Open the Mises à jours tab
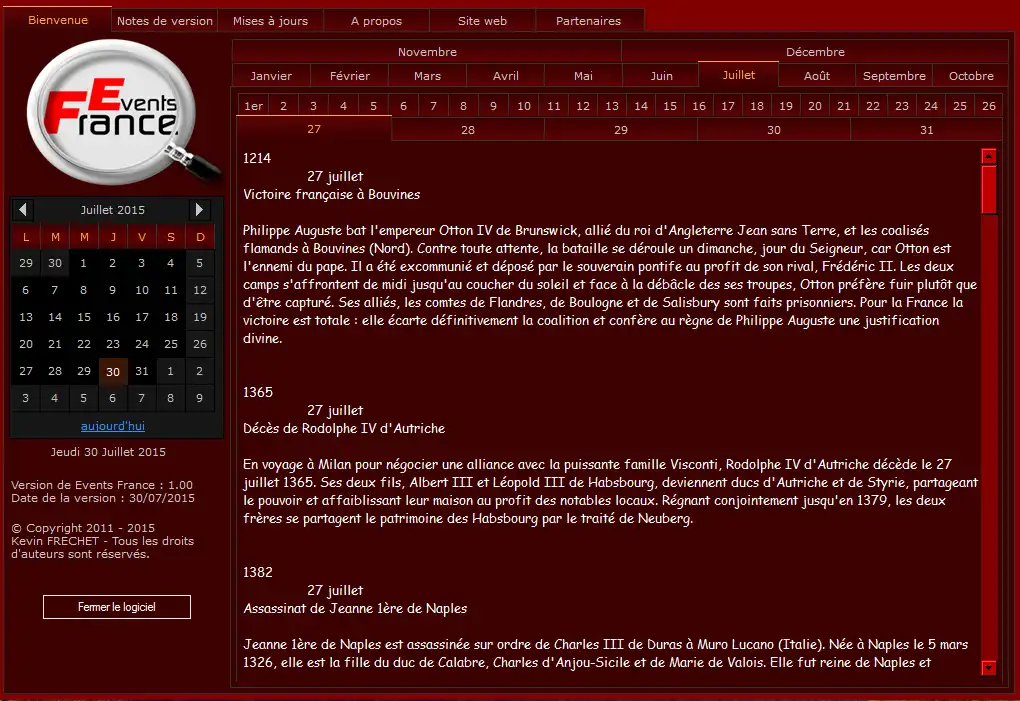 [271, 21]
